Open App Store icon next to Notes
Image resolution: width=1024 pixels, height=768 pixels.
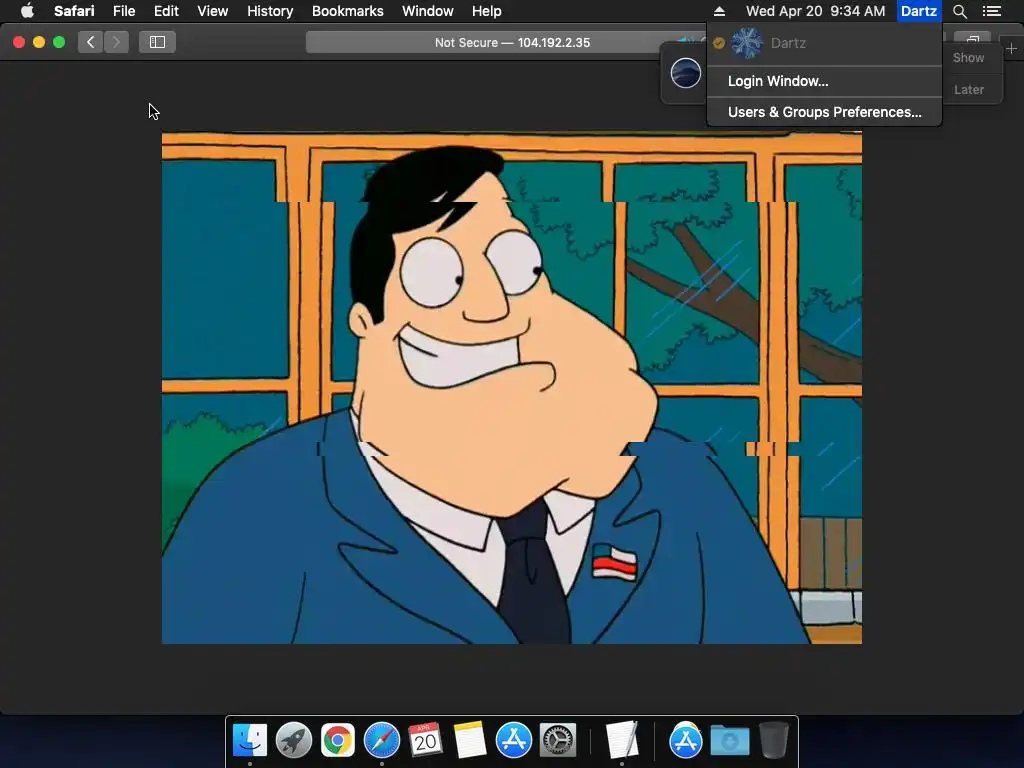coord(513,740)
